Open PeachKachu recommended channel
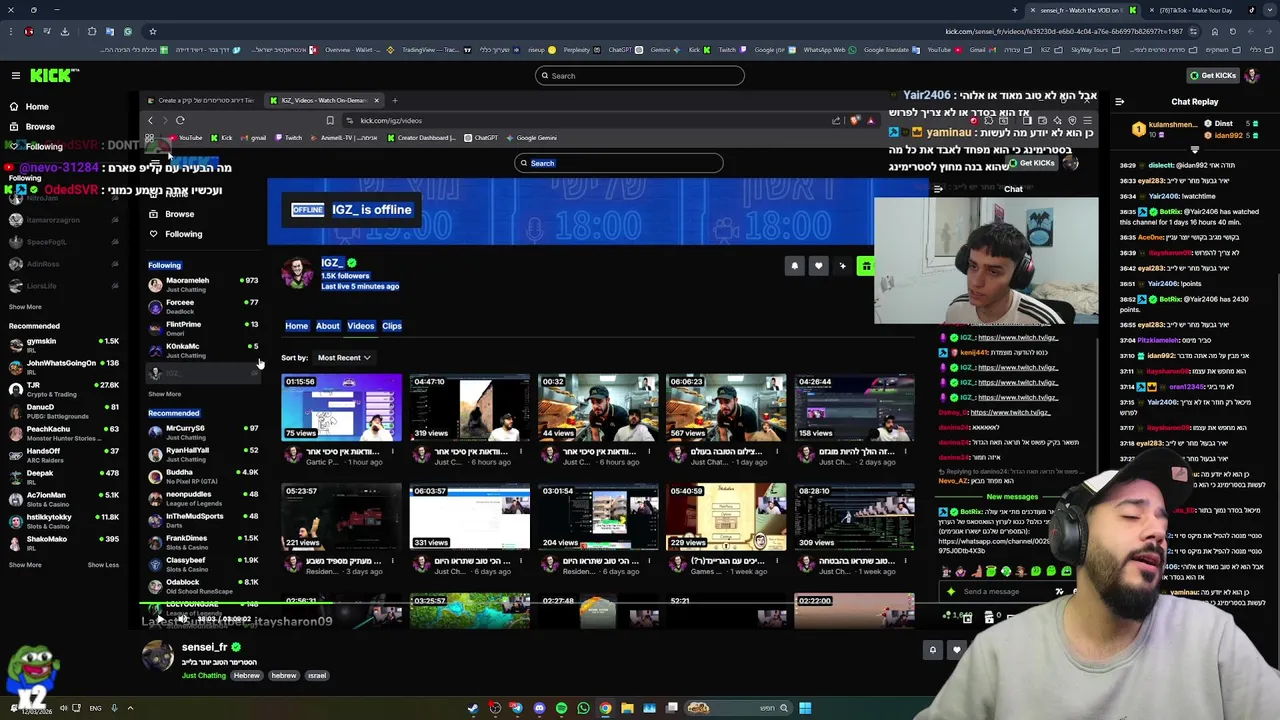Viewport: 1280px width, 720px height. [x=63, y=433]
